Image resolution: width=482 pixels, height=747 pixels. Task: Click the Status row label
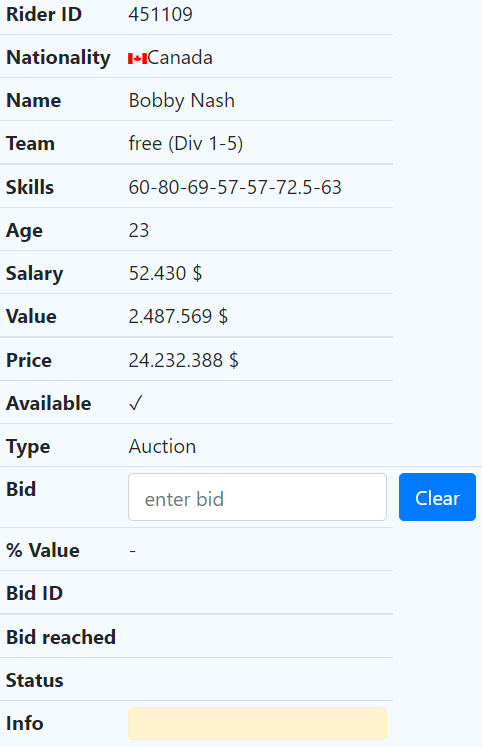34,680
